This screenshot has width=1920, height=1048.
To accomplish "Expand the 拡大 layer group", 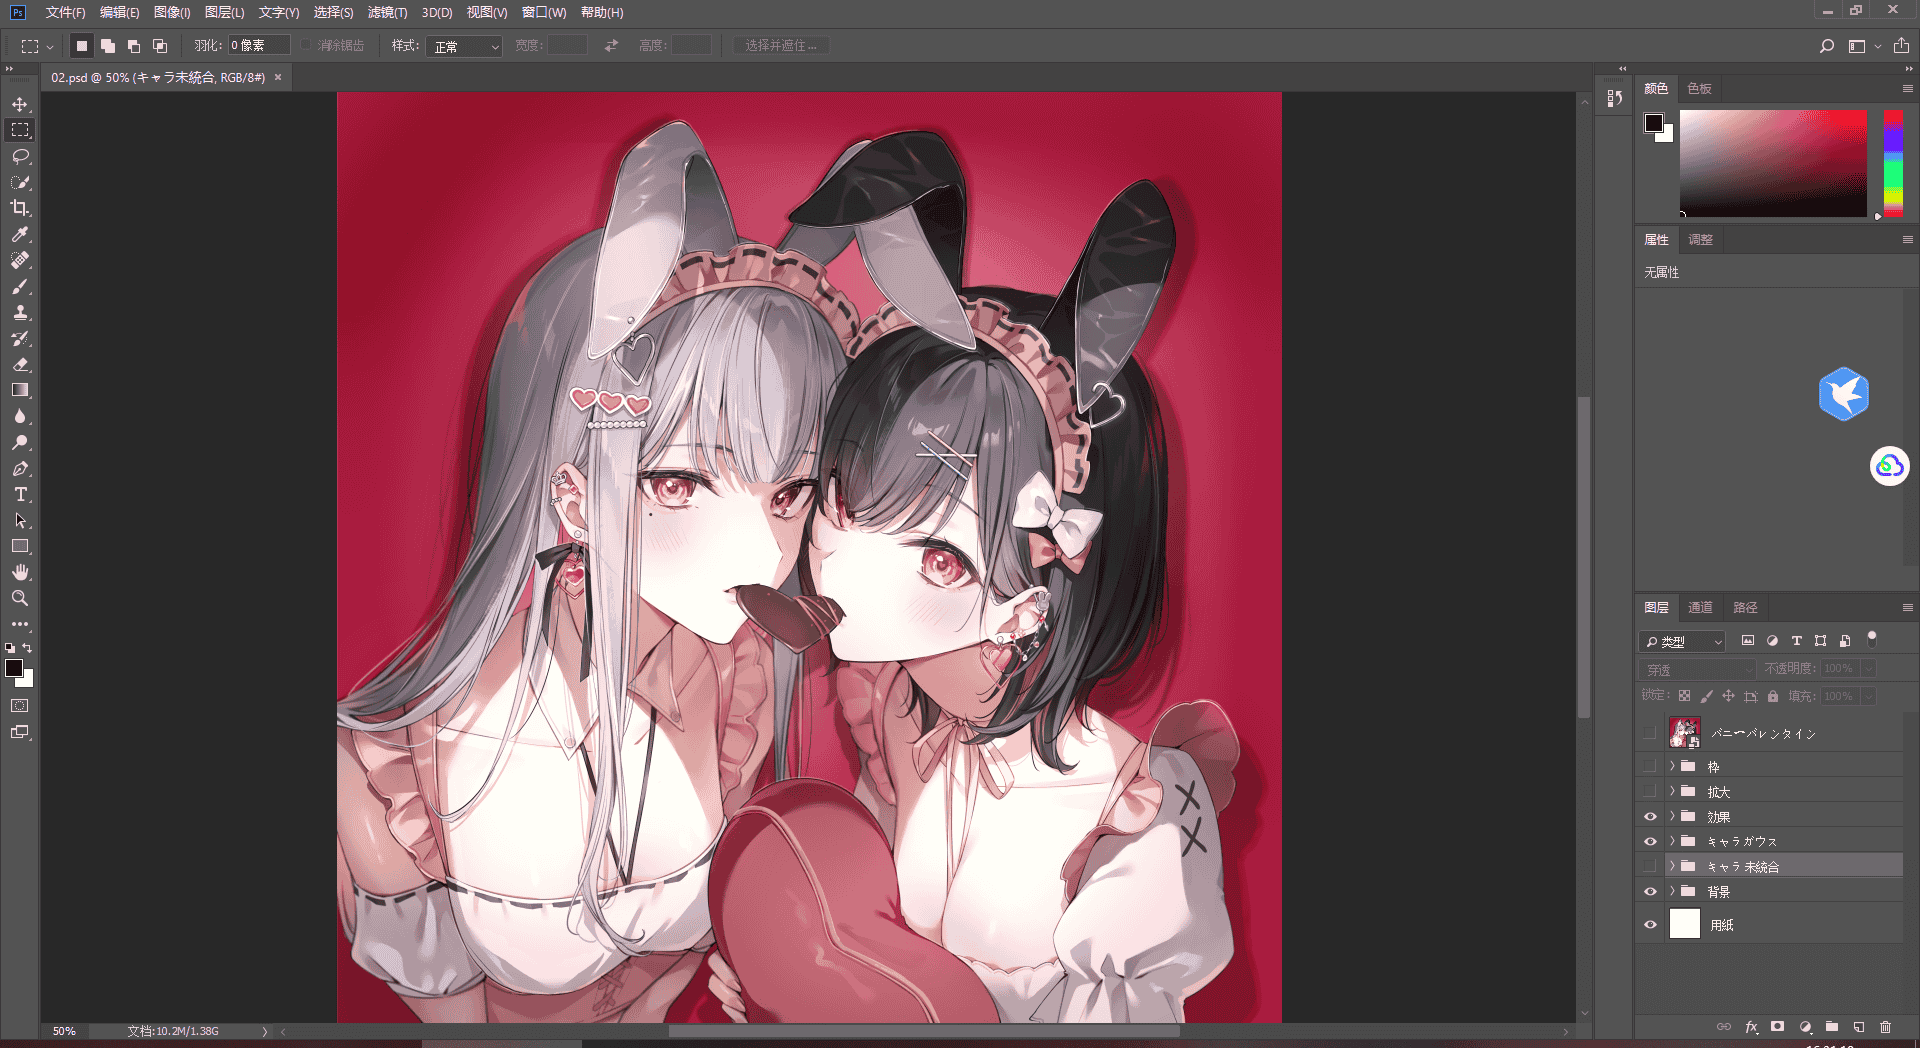I will point(1672,791).
